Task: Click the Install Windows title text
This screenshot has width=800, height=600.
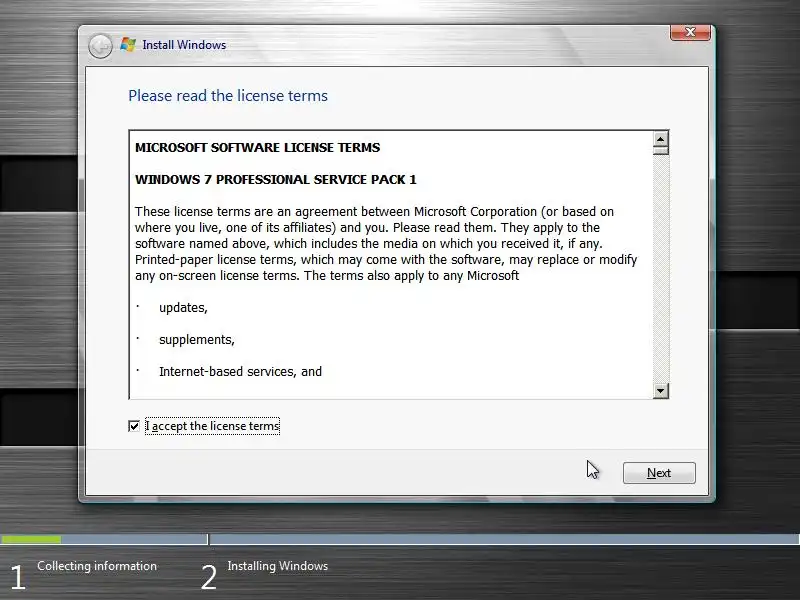Action: click(184, 45)
